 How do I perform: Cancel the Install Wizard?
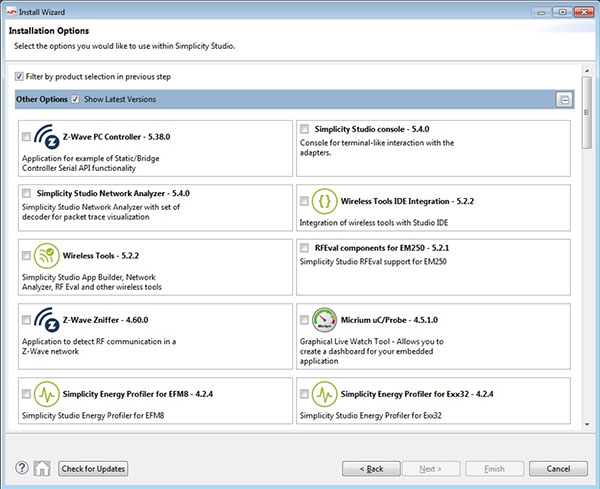558,468
